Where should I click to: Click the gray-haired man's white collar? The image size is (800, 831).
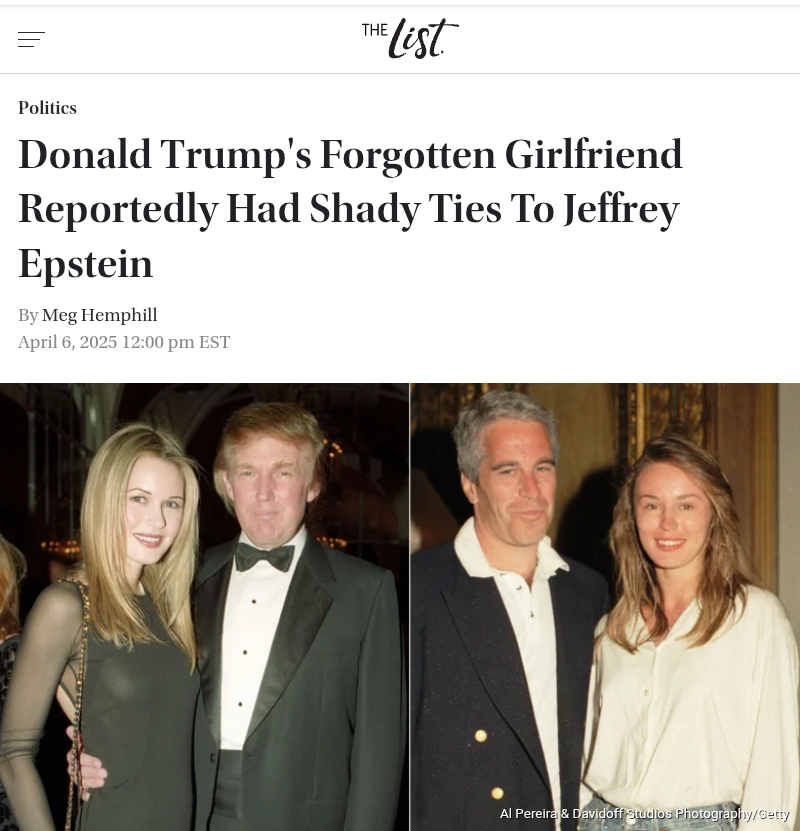coord(509,551)
